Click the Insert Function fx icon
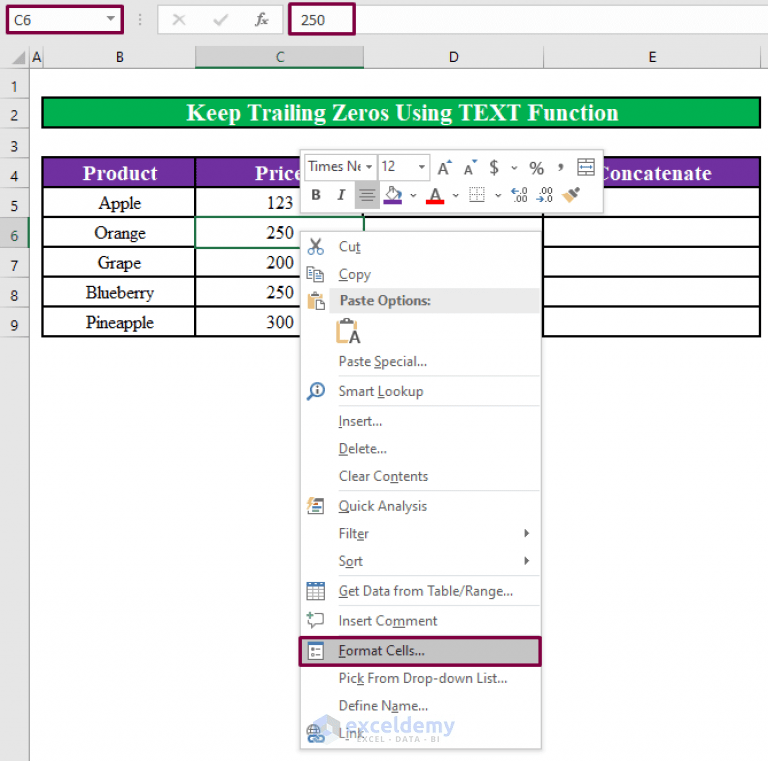The image size is (768, 761). tap(262, 20)
